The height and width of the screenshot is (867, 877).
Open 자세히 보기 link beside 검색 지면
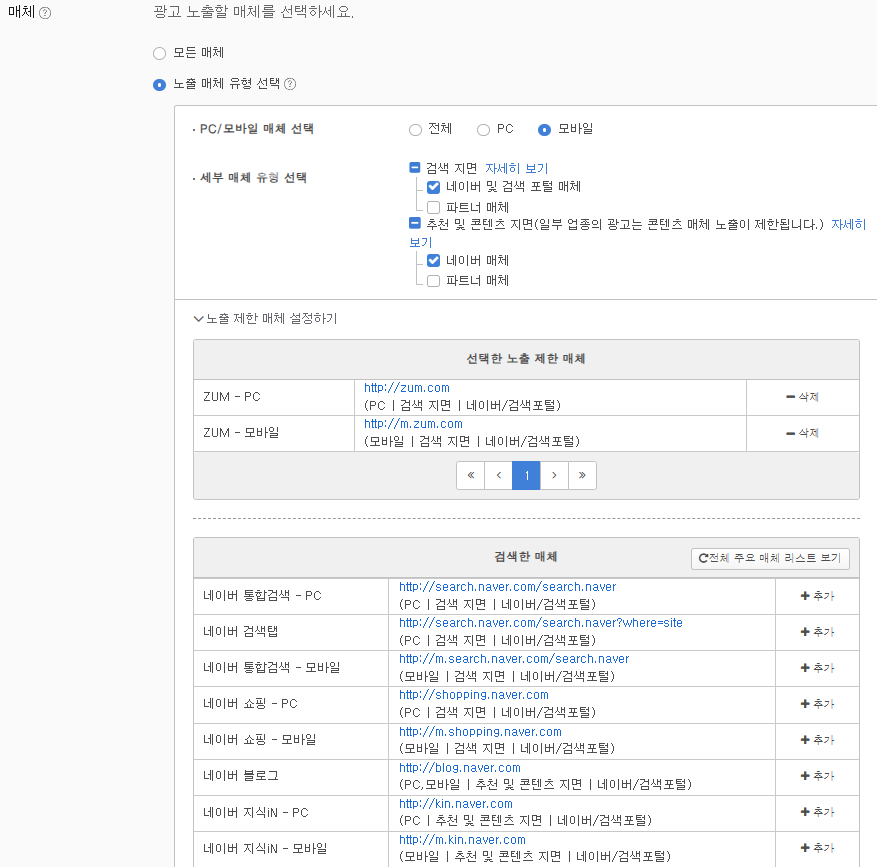click(516, 169)
